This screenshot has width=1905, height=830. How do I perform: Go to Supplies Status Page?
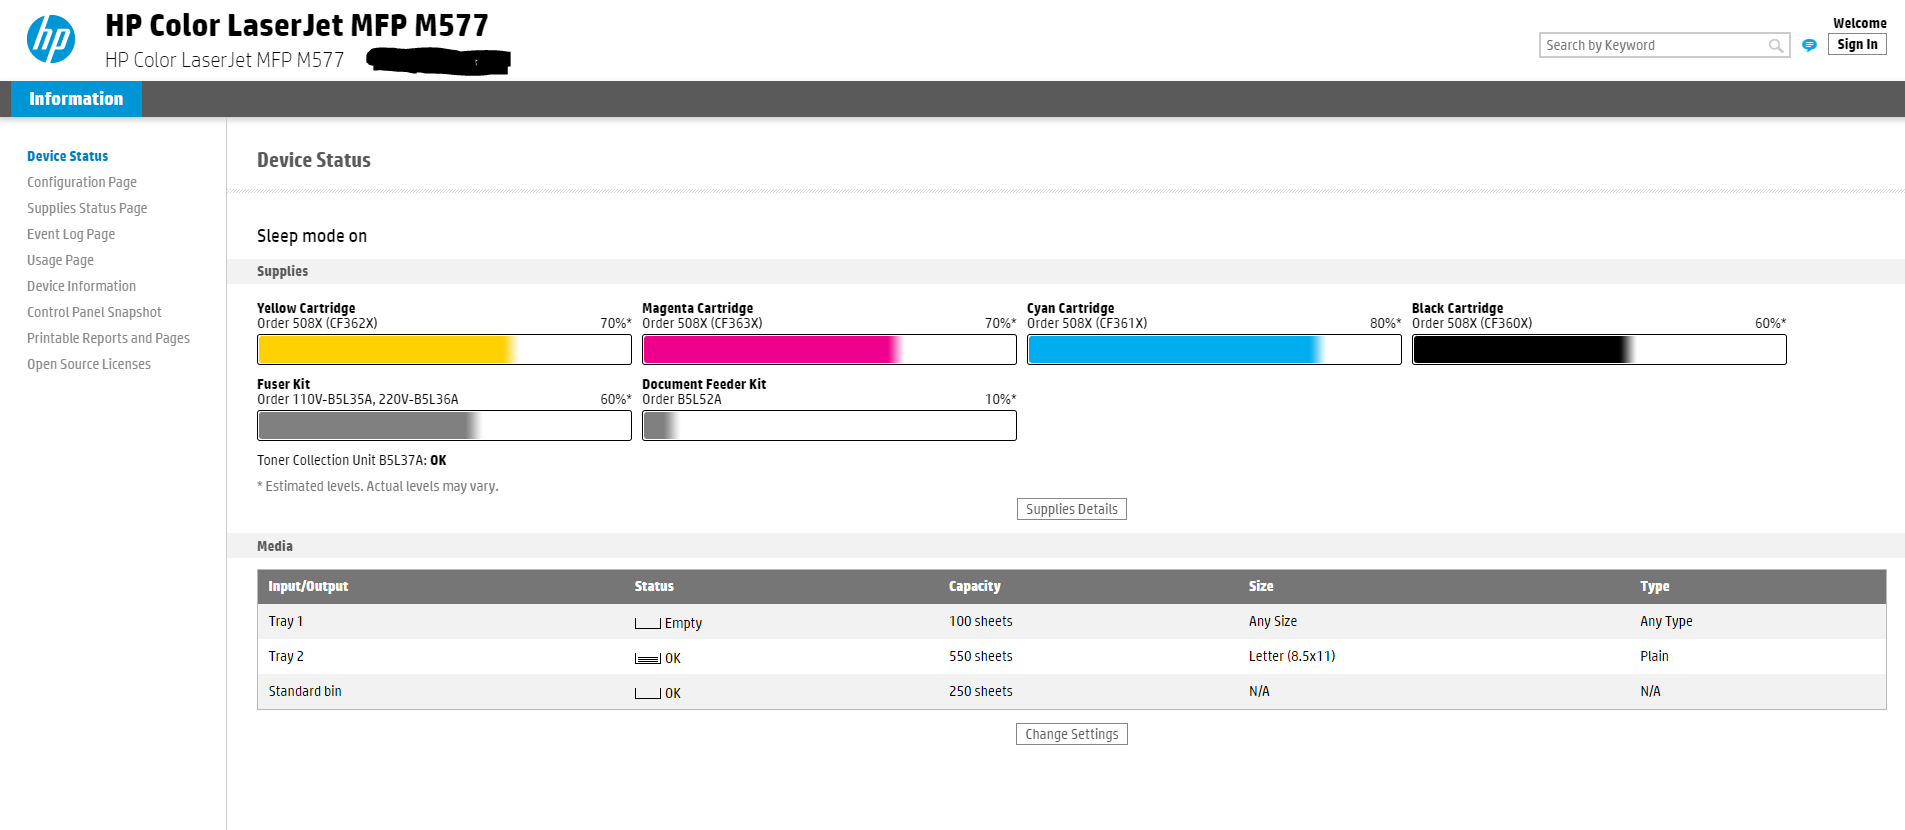[87, 208]
